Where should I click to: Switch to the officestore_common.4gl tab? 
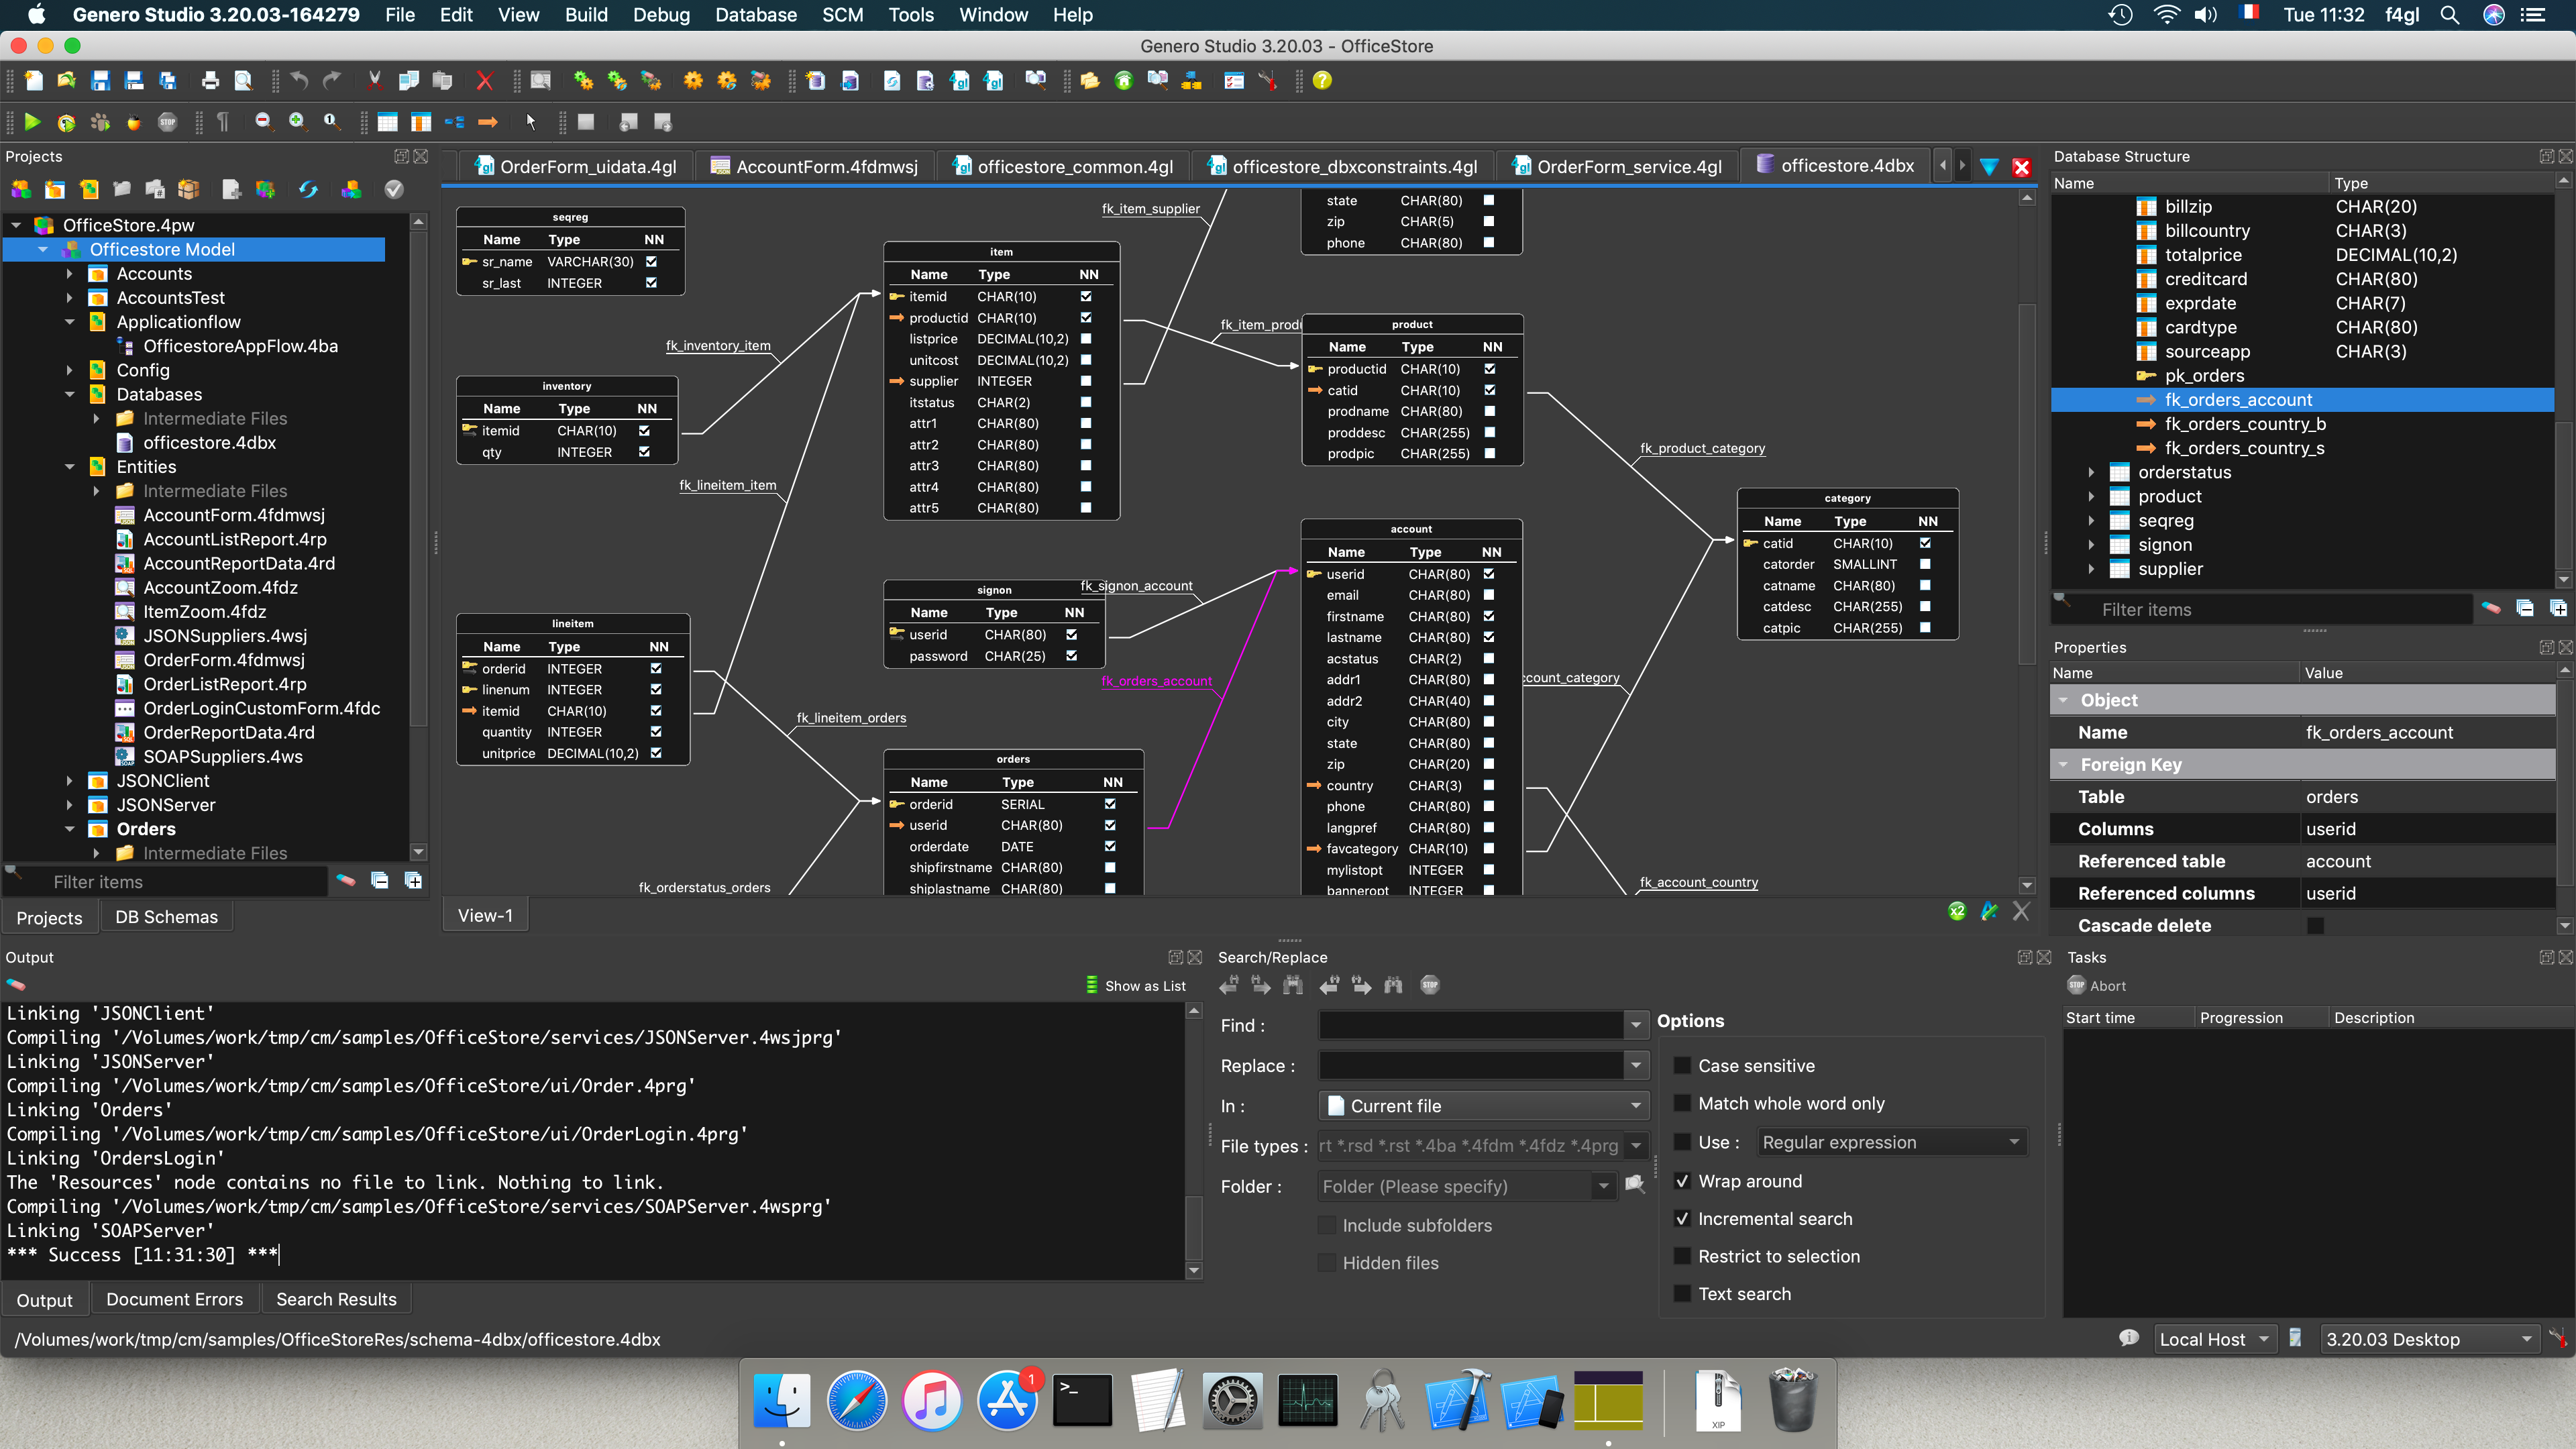coord(1063,167)
